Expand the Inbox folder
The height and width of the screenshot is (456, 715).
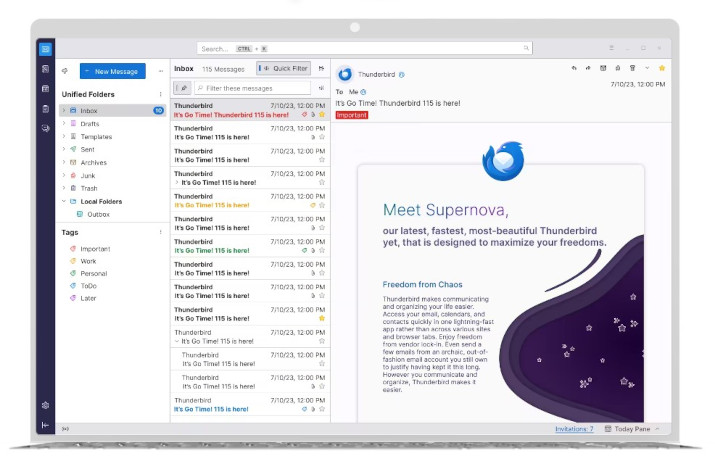tap(64, 110)
